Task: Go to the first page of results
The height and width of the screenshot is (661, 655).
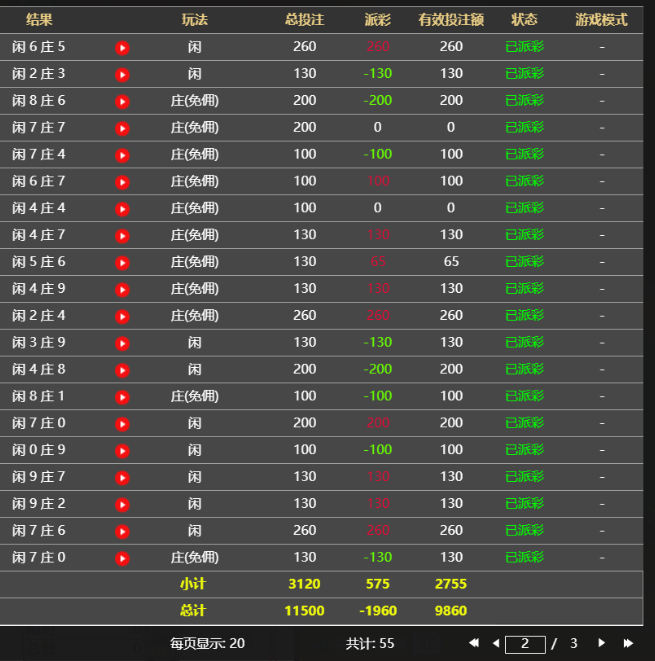Action: [x=473, y=643]
